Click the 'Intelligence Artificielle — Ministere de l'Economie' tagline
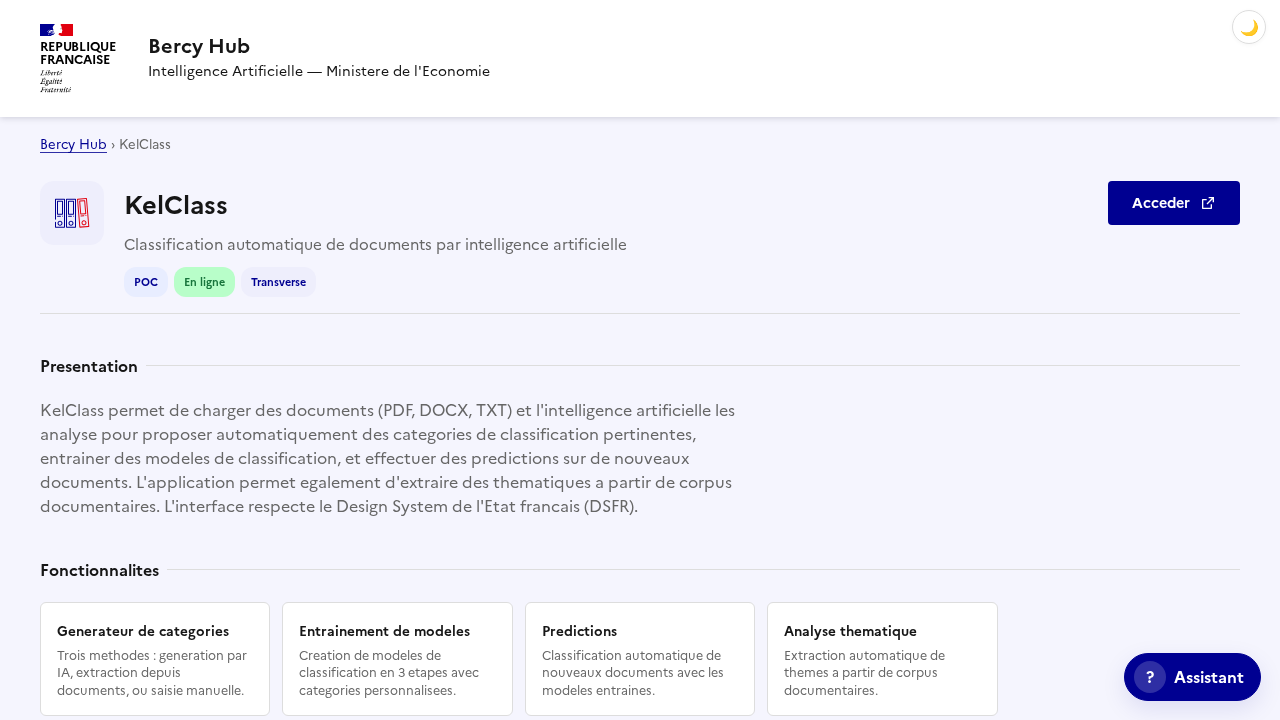Viewport: 1280px width, 720px height. (x=319, y=71)
